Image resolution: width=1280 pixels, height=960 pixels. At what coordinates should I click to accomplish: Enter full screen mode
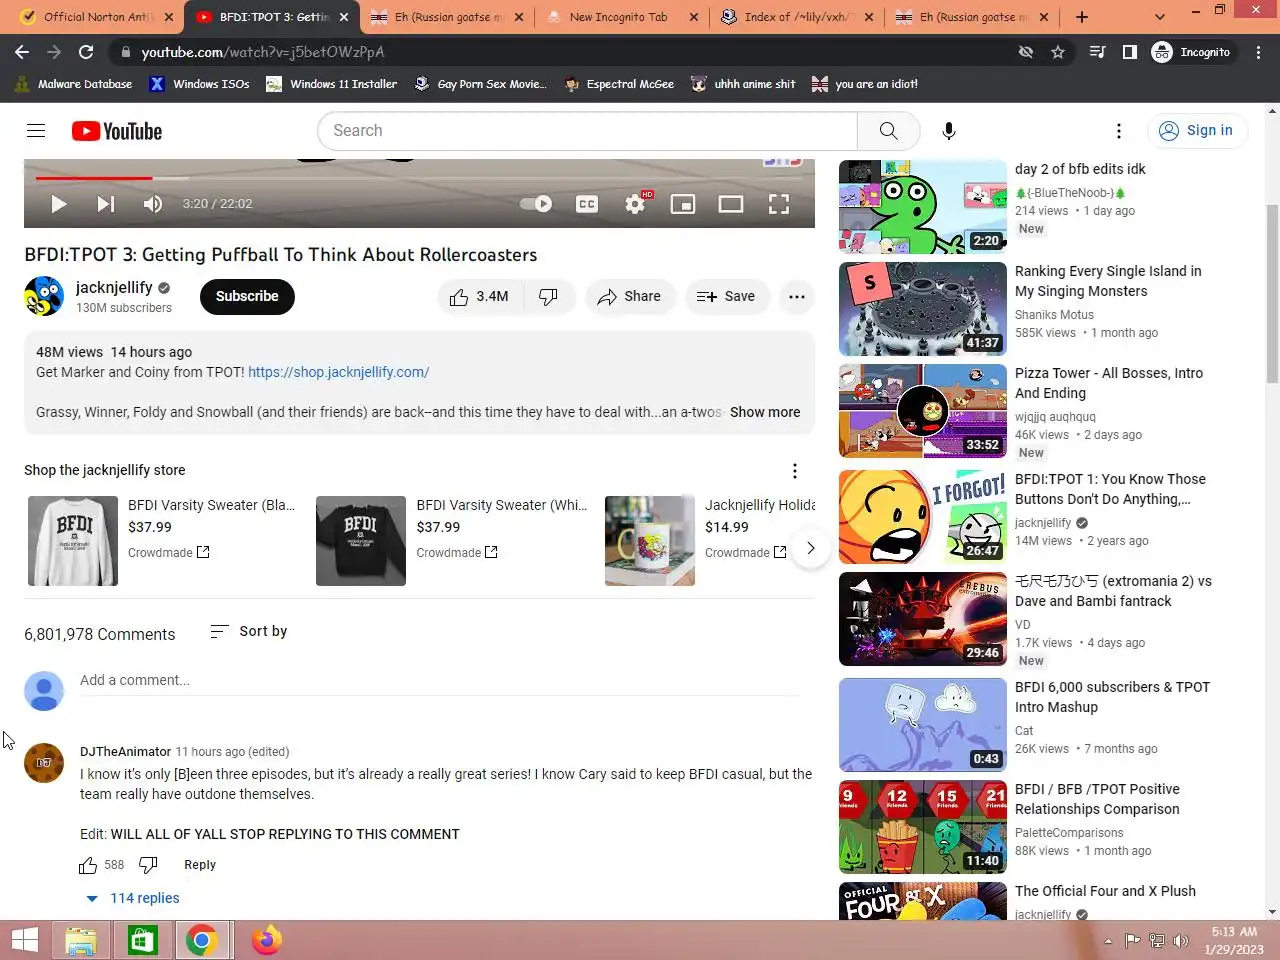[779, 204]
